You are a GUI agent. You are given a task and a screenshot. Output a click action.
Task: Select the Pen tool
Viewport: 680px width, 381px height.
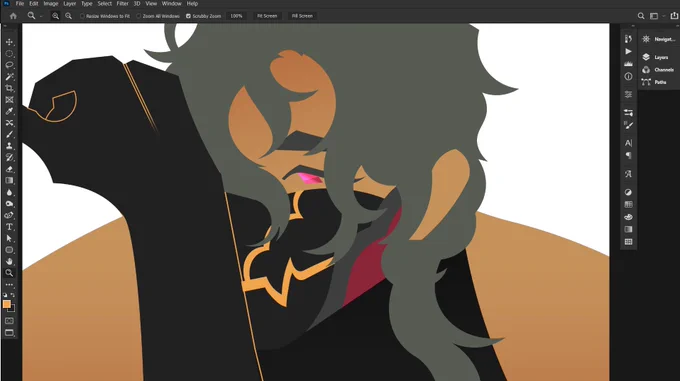pos(9,215)
